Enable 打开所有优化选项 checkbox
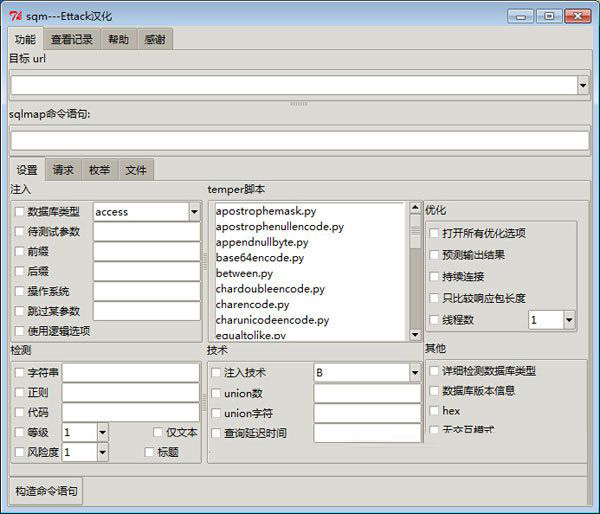The image size is (600, 514). 434,233
